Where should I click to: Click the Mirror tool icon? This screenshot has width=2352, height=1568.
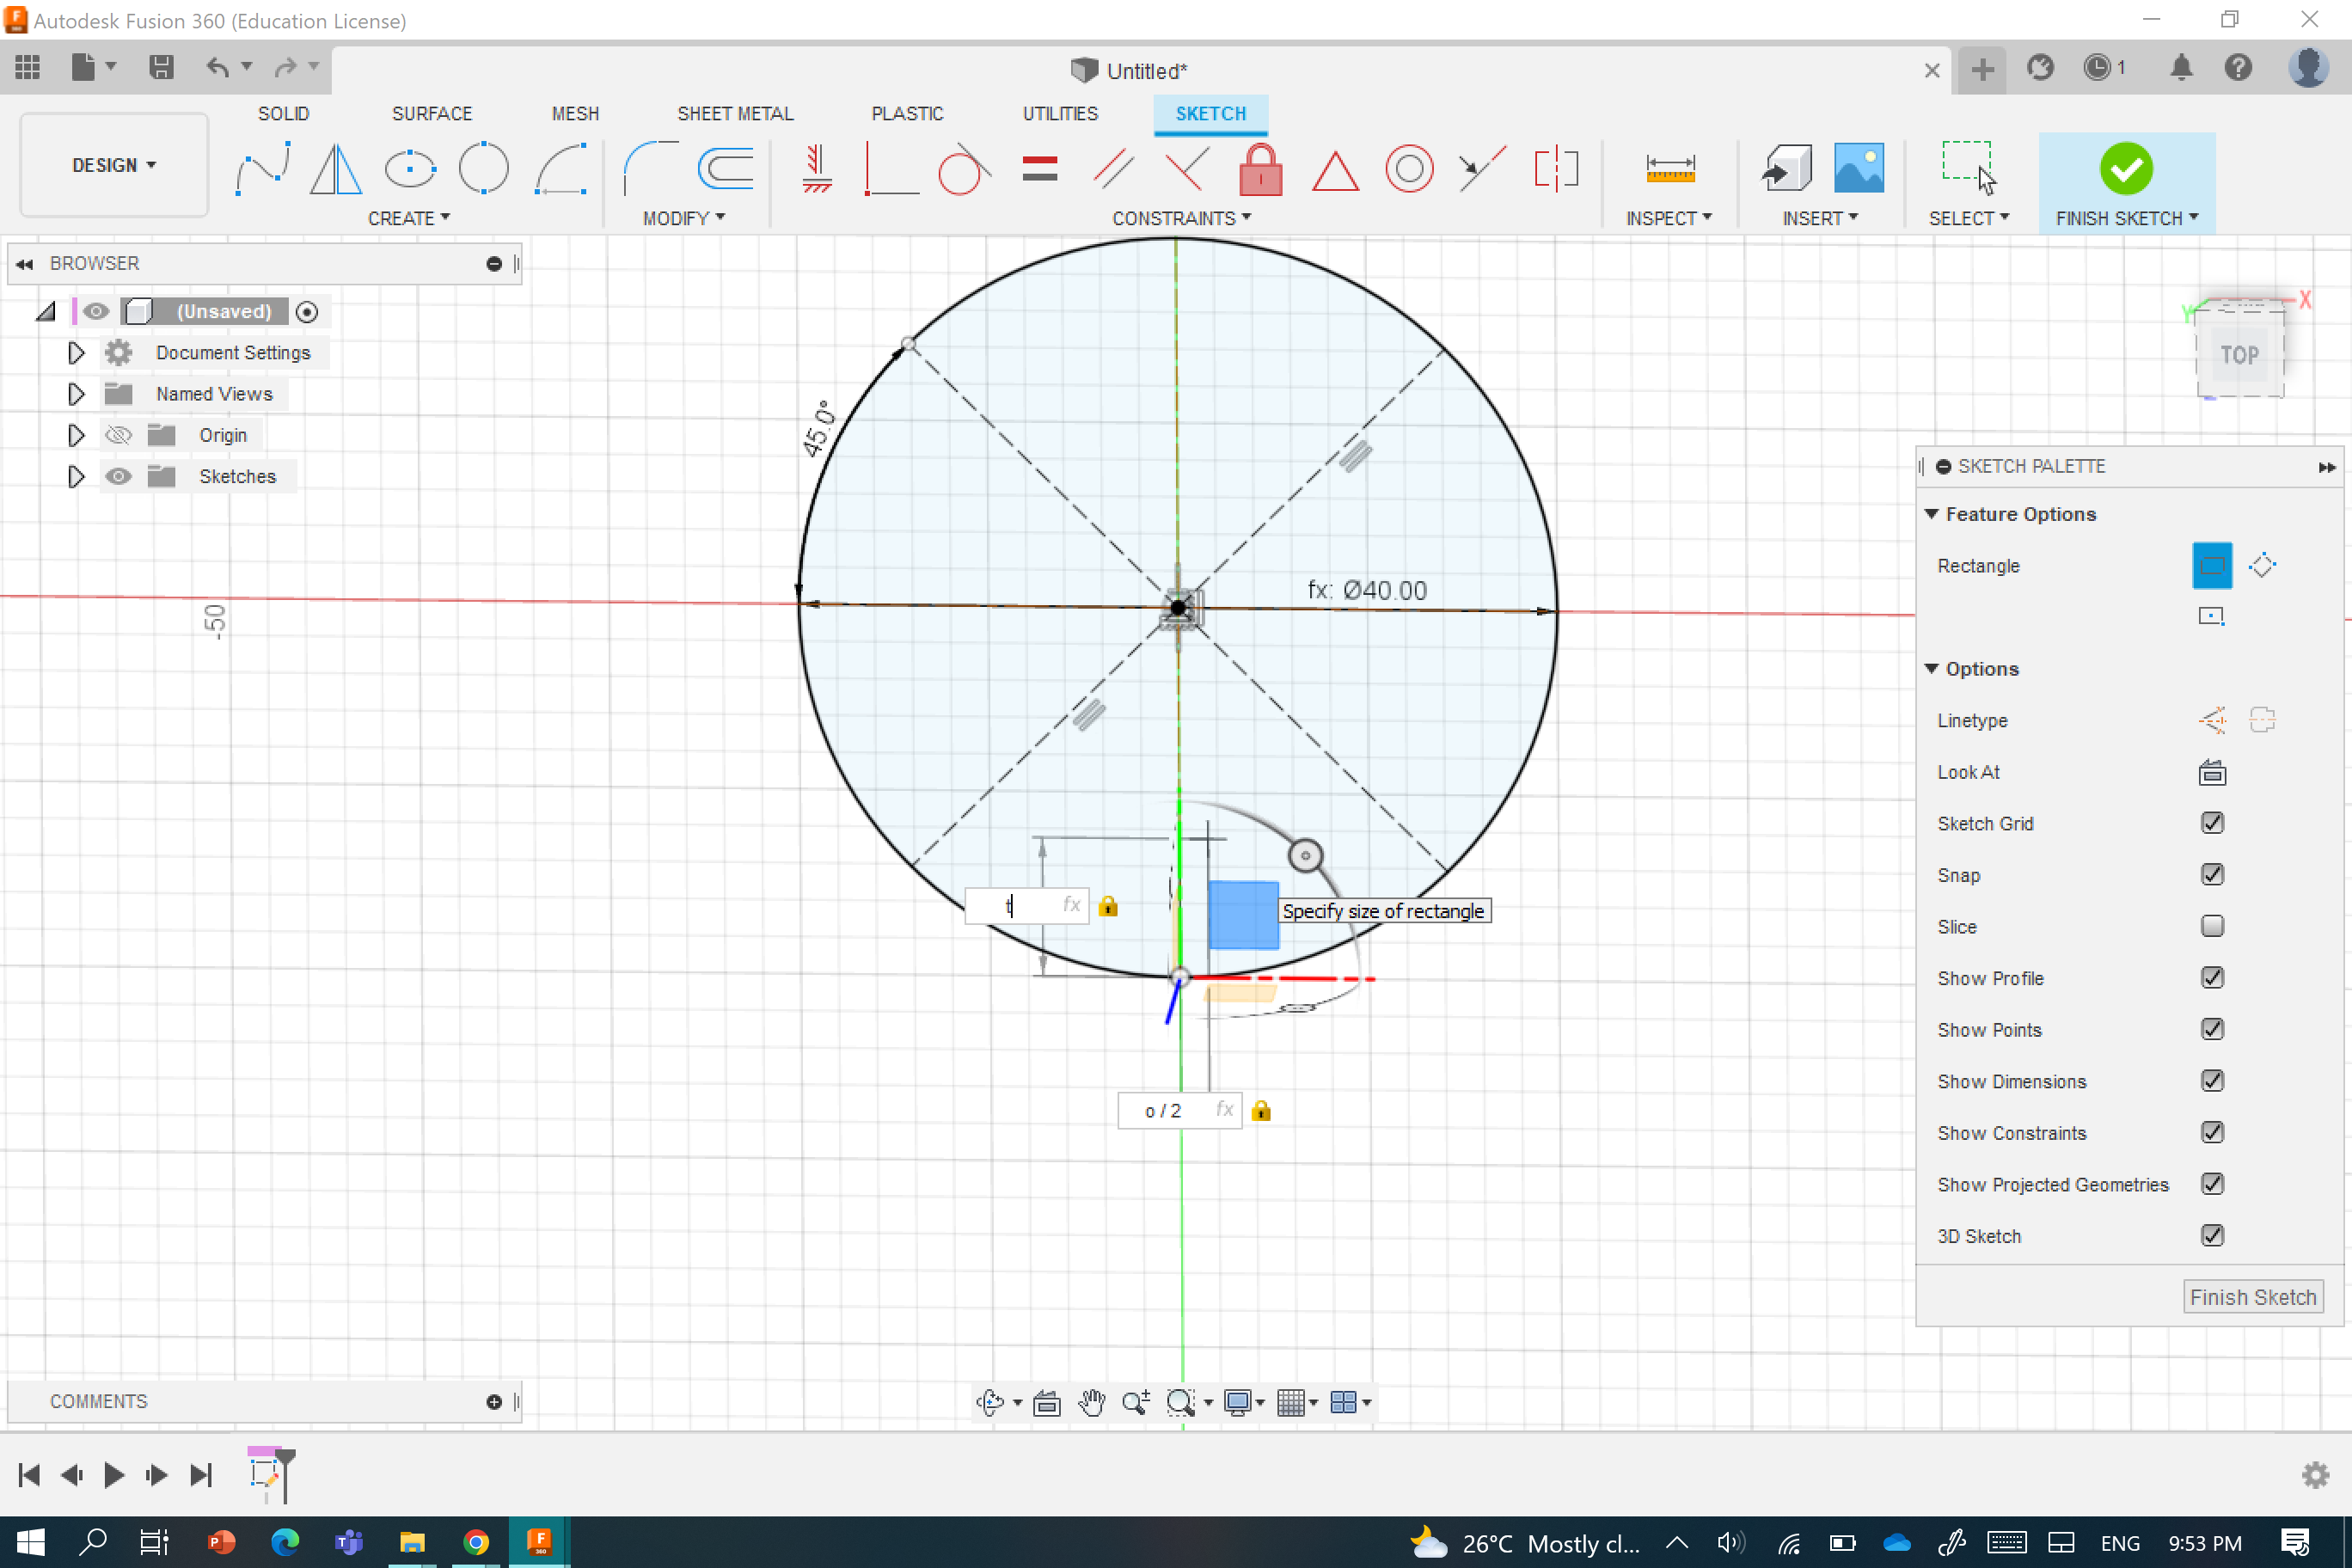[x=335, y=168]
